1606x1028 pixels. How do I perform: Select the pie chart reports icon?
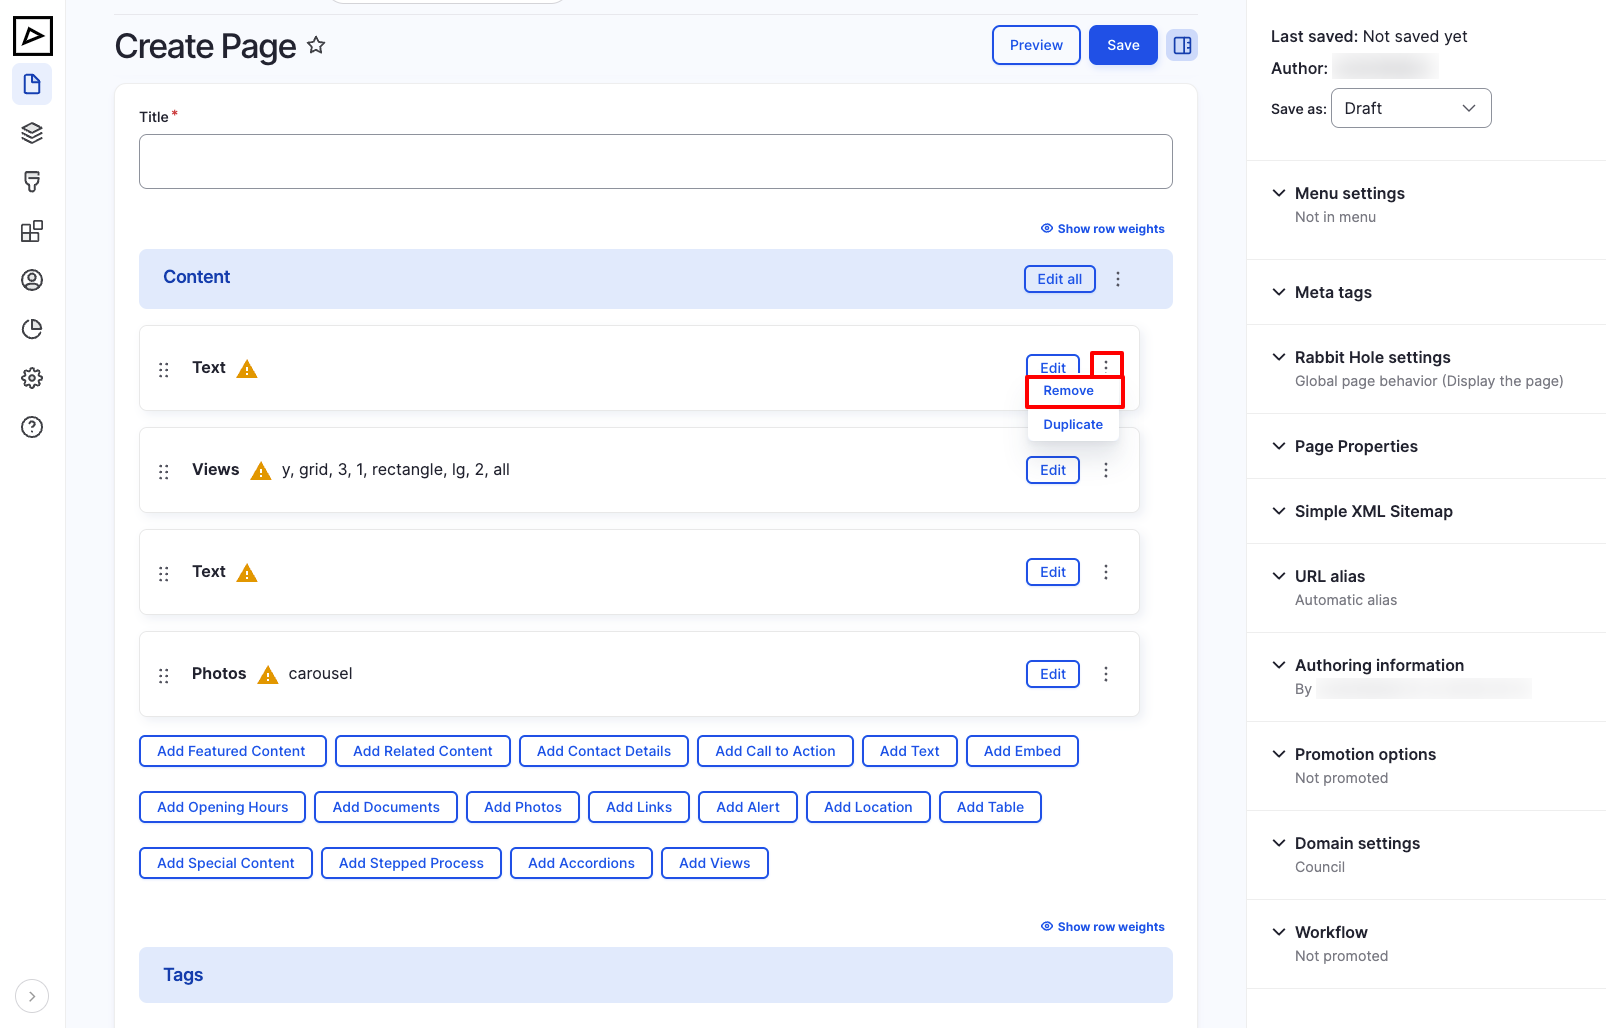(32, 329)
